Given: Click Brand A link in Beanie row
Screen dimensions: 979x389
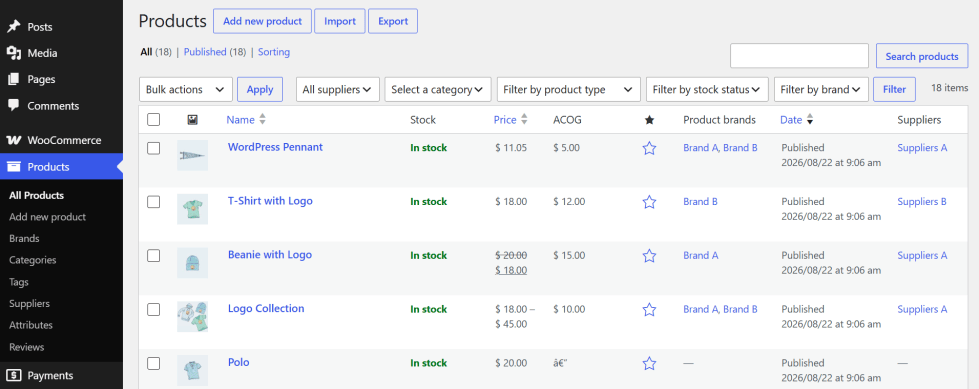Looking at the screenshot, I should (701, 255).
